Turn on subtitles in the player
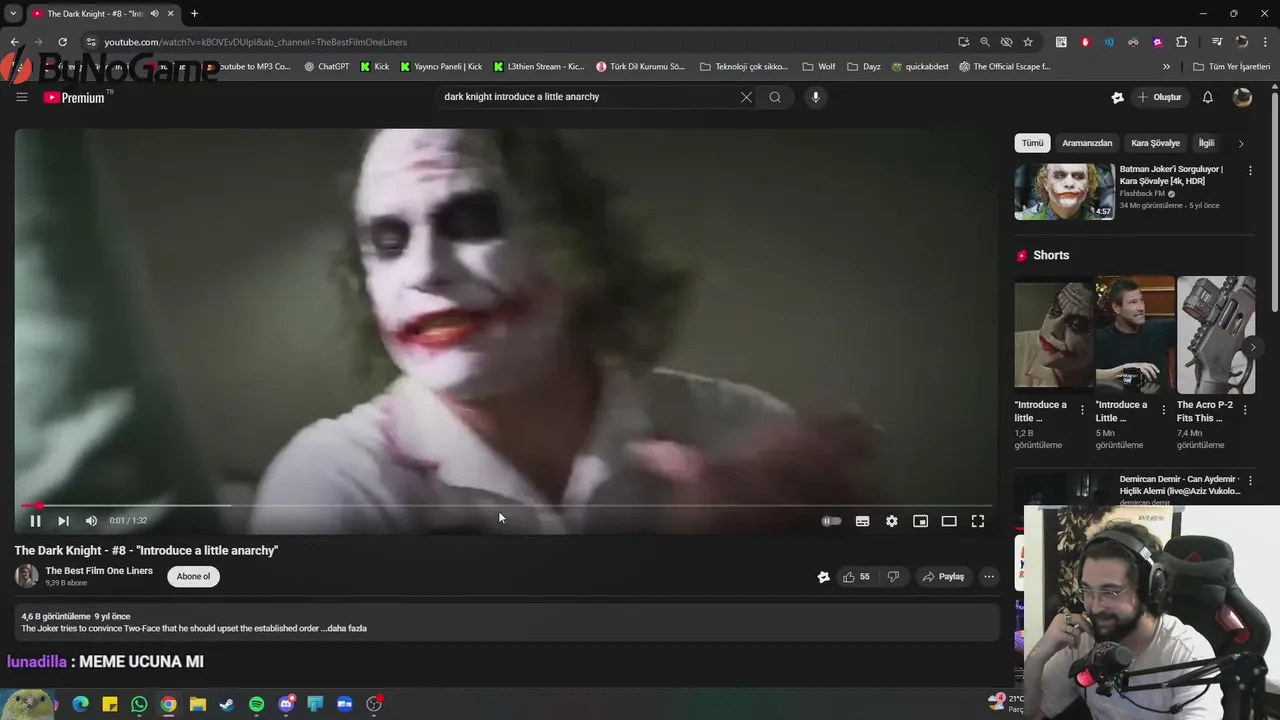Viewport: 1280px width, 720px height. pyautogui.click(x=862, y=521)
